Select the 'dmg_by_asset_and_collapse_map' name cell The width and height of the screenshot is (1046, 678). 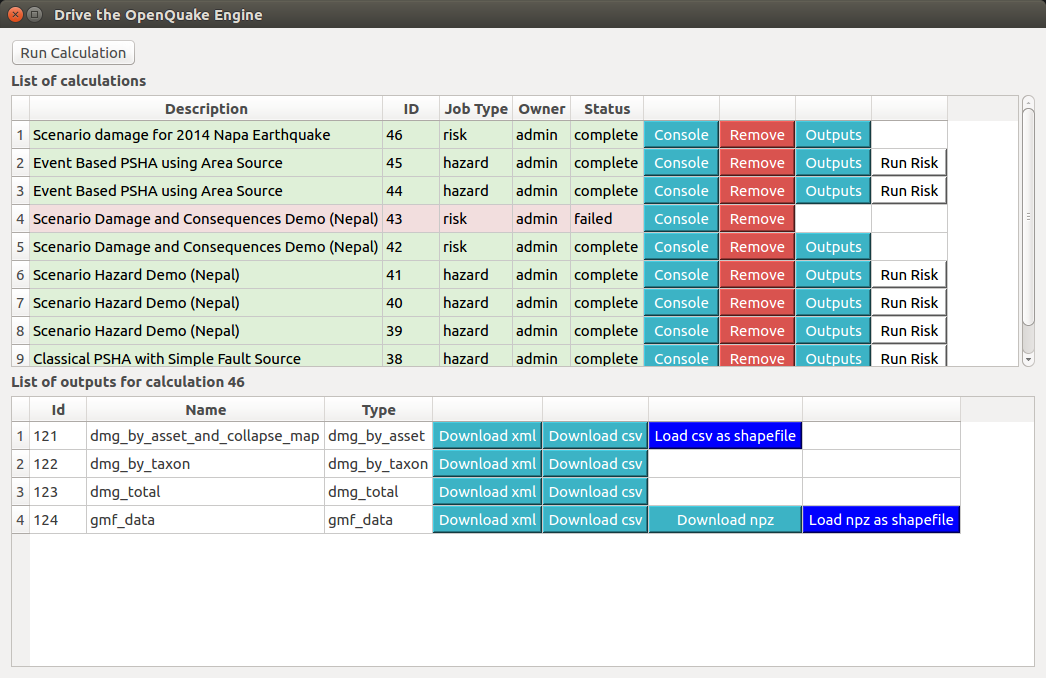(205, 436)
